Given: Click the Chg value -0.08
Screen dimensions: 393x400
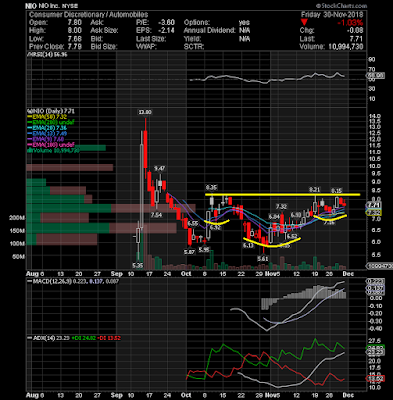Looking at the screenshot, I should (x=354, y=31).
